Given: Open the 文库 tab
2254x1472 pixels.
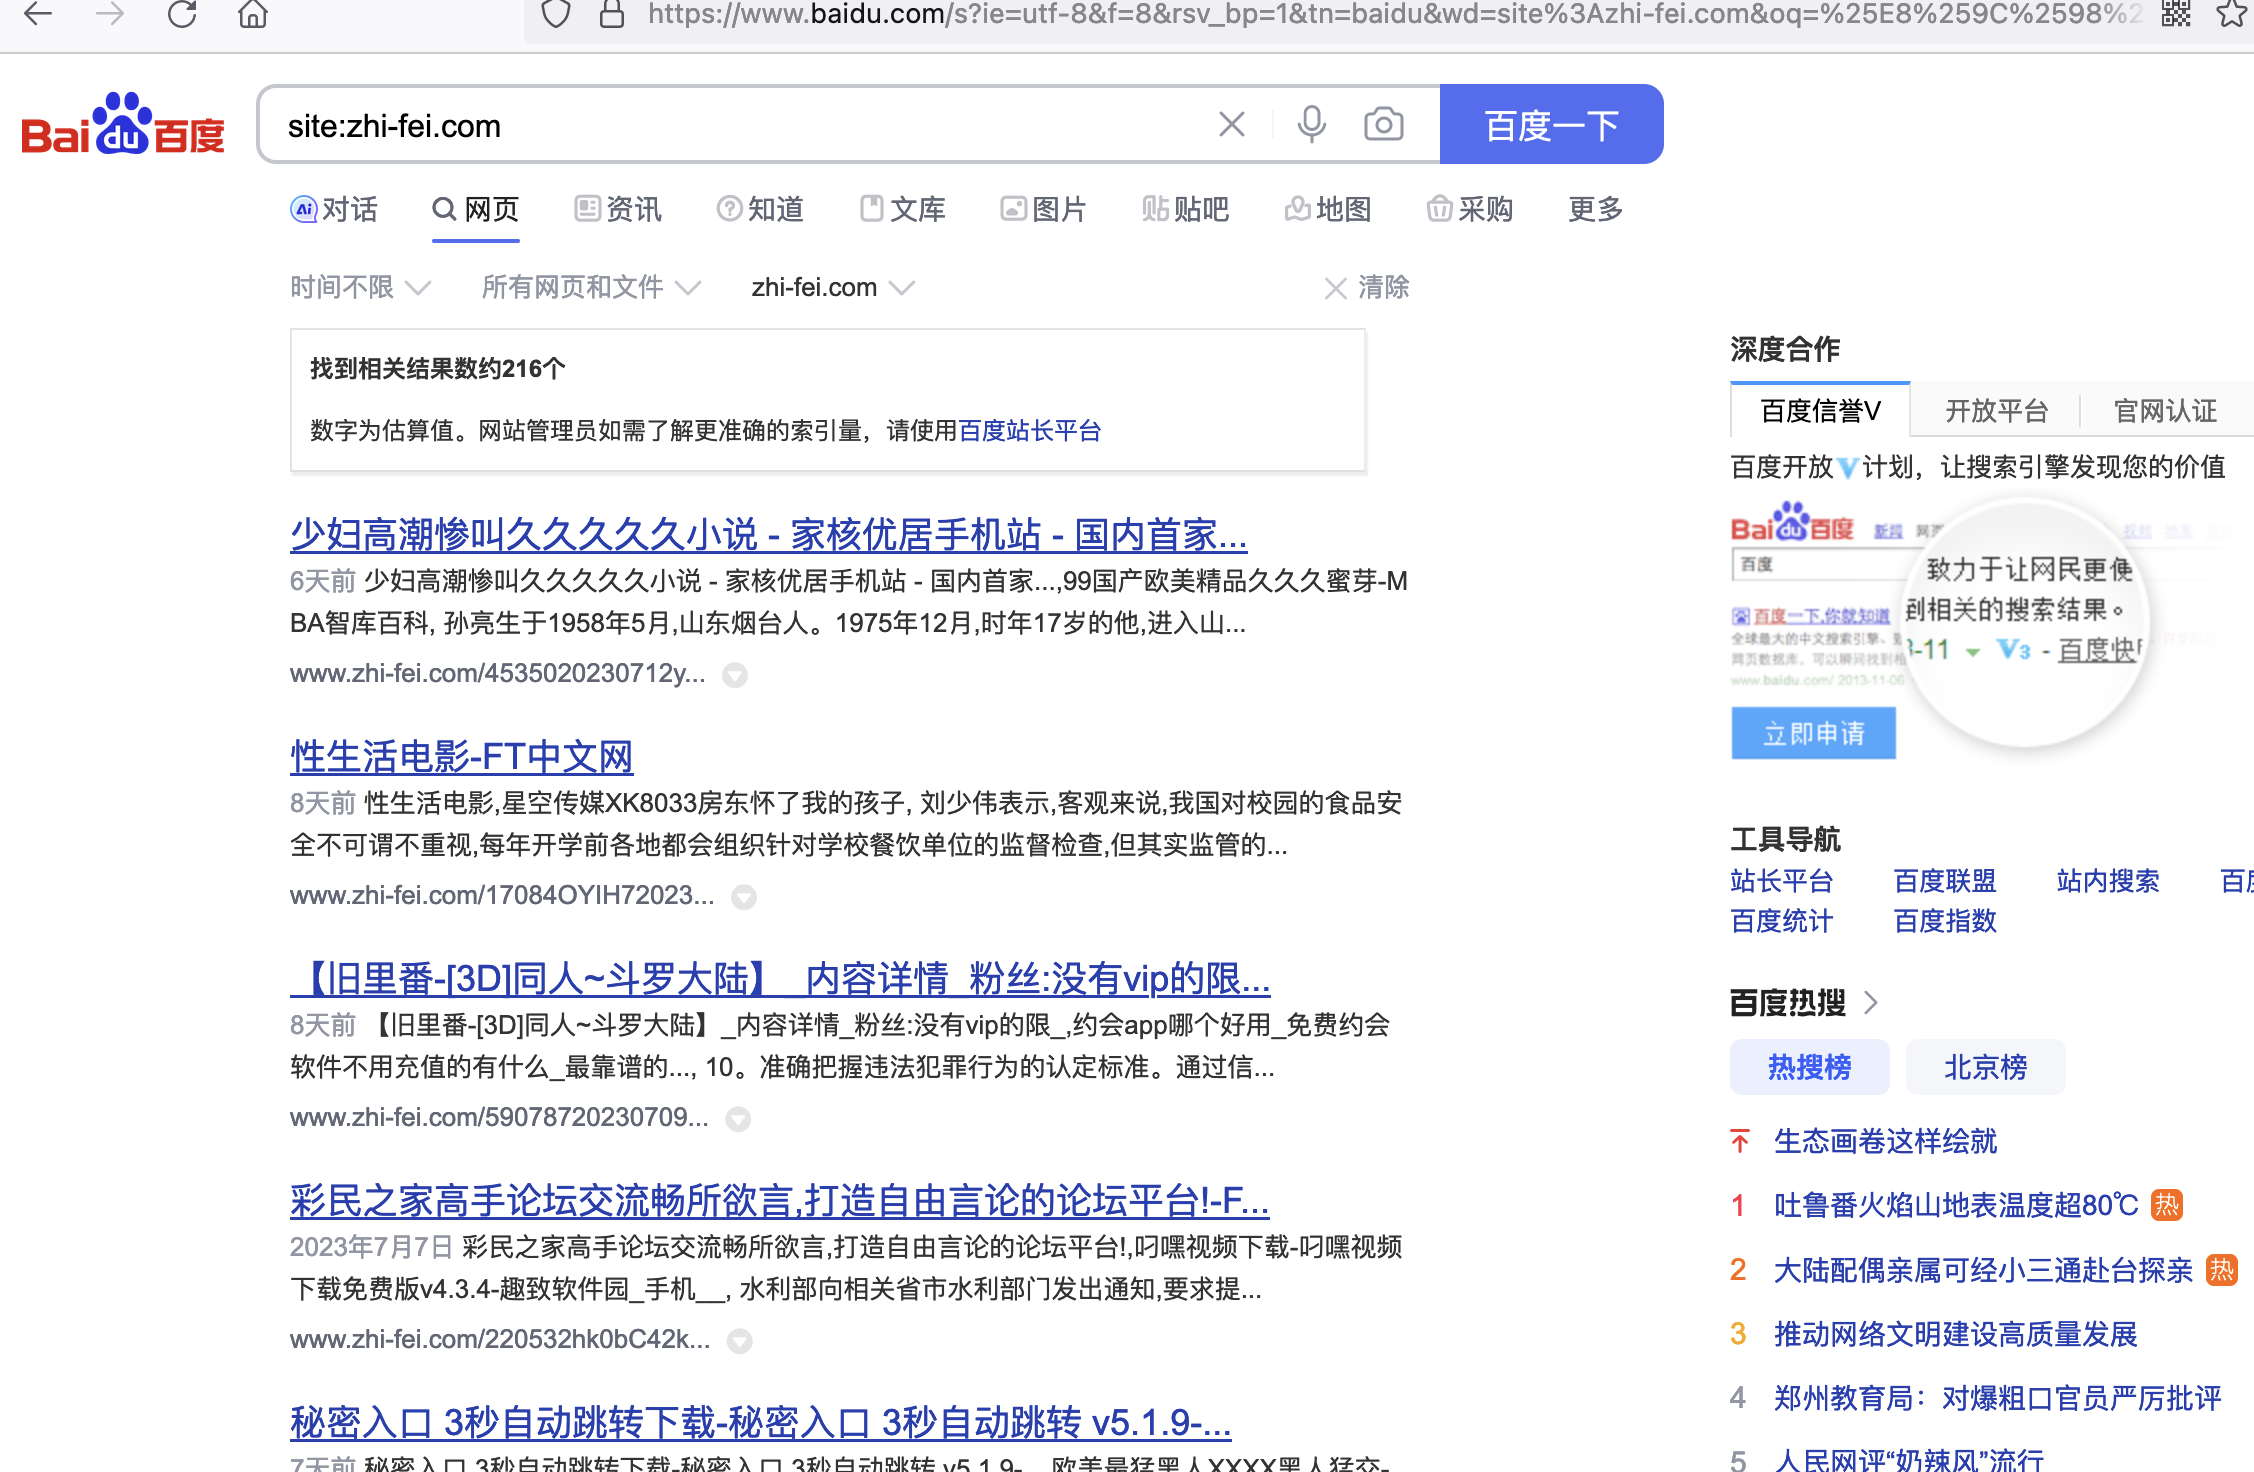Looking at the screenshot, I should coord(902,209).
